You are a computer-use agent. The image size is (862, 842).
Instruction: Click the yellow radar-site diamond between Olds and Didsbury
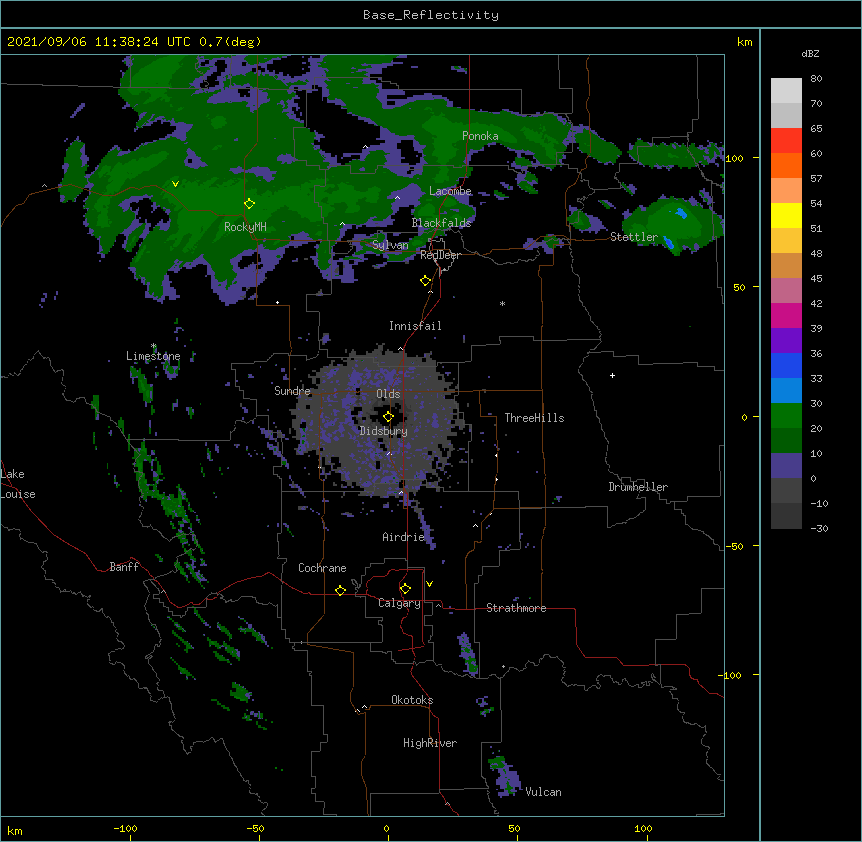[x=388, y=416]
